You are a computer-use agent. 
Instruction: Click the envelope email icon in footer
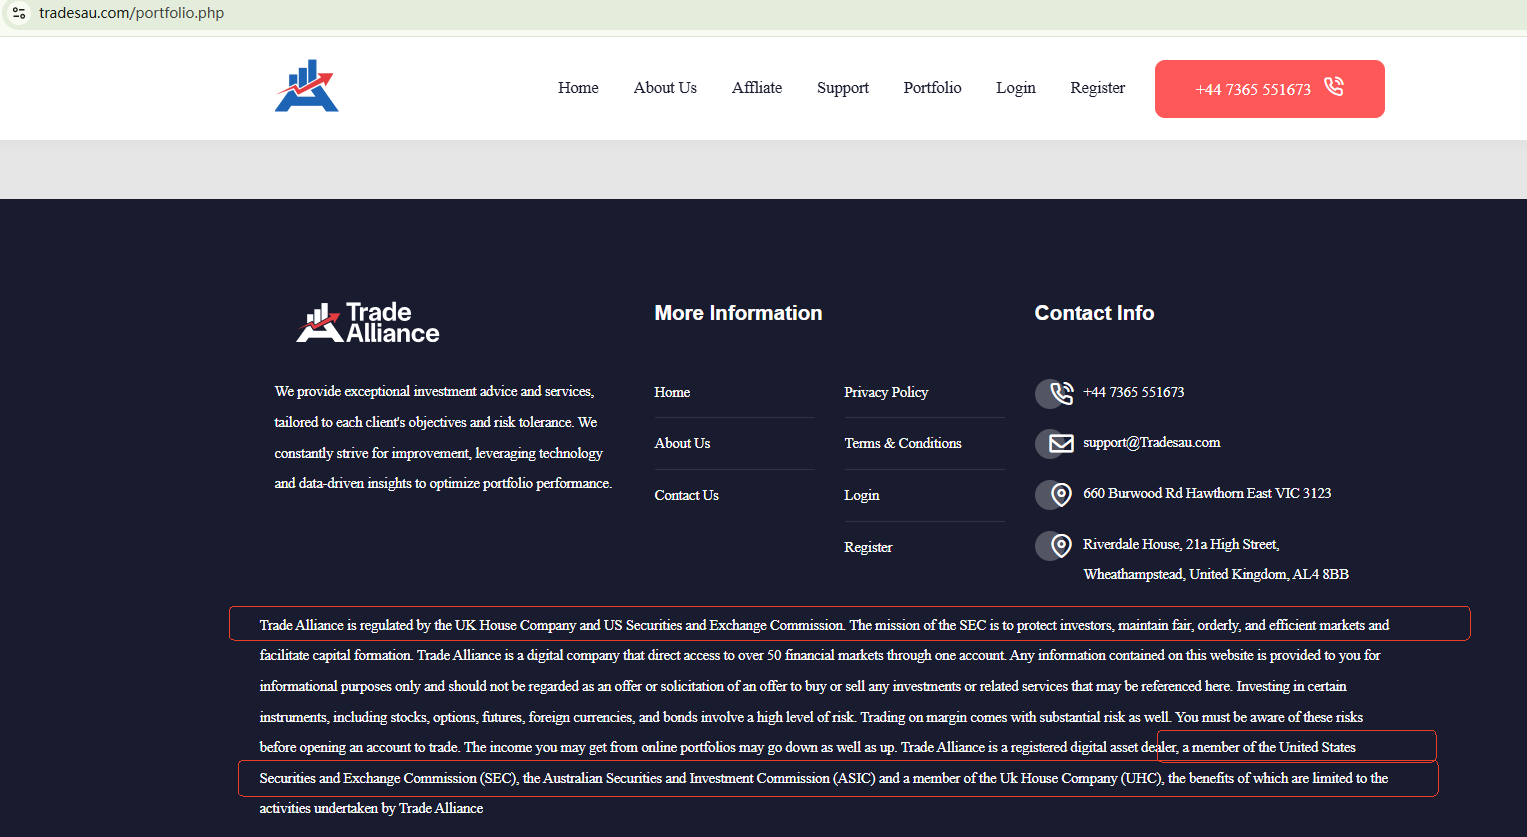coord(1060,443)
